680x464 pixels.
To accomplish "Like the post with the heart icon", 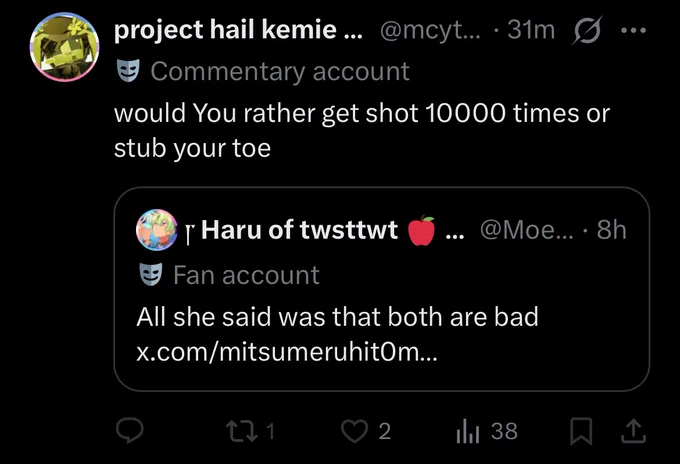I will click(354, 431).
